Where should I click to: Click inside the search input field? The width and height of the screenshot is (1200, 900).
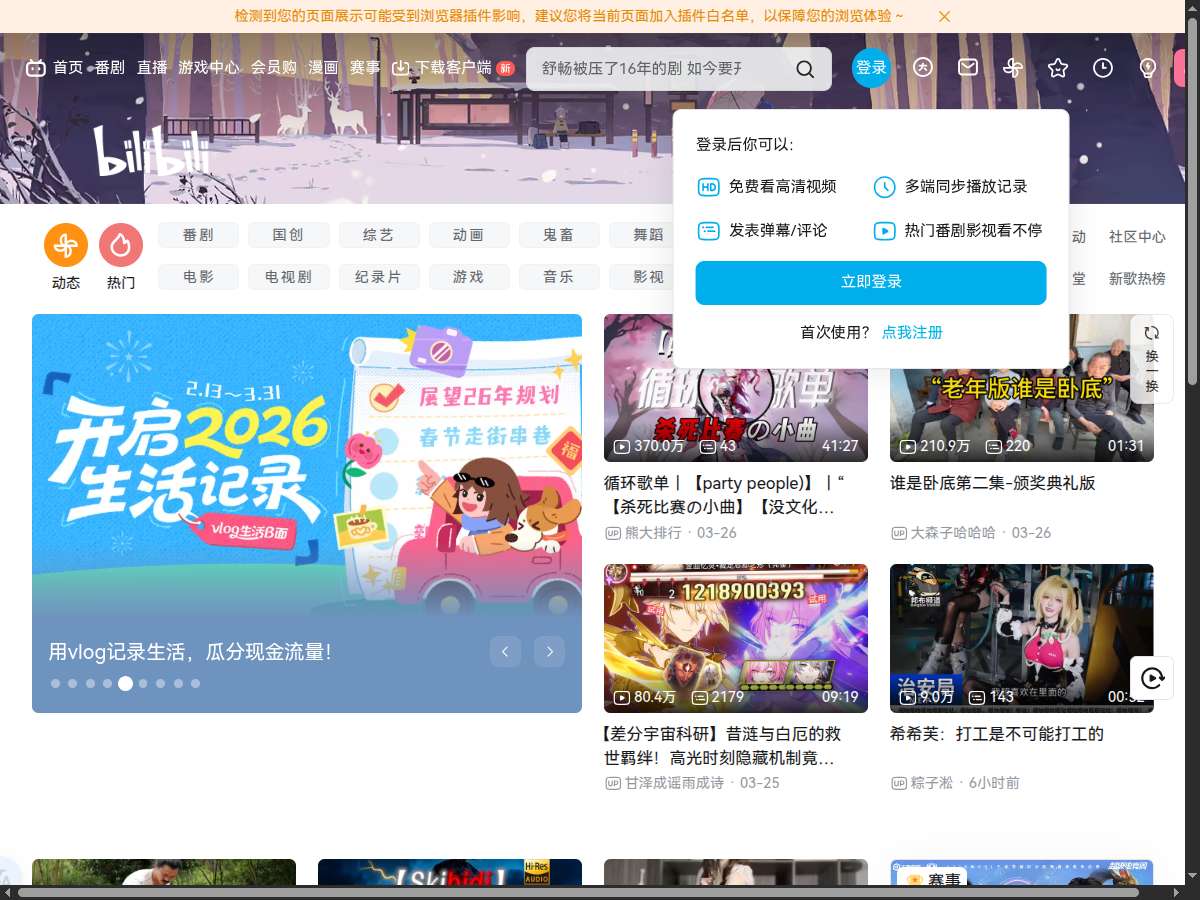tap(660, 69)
